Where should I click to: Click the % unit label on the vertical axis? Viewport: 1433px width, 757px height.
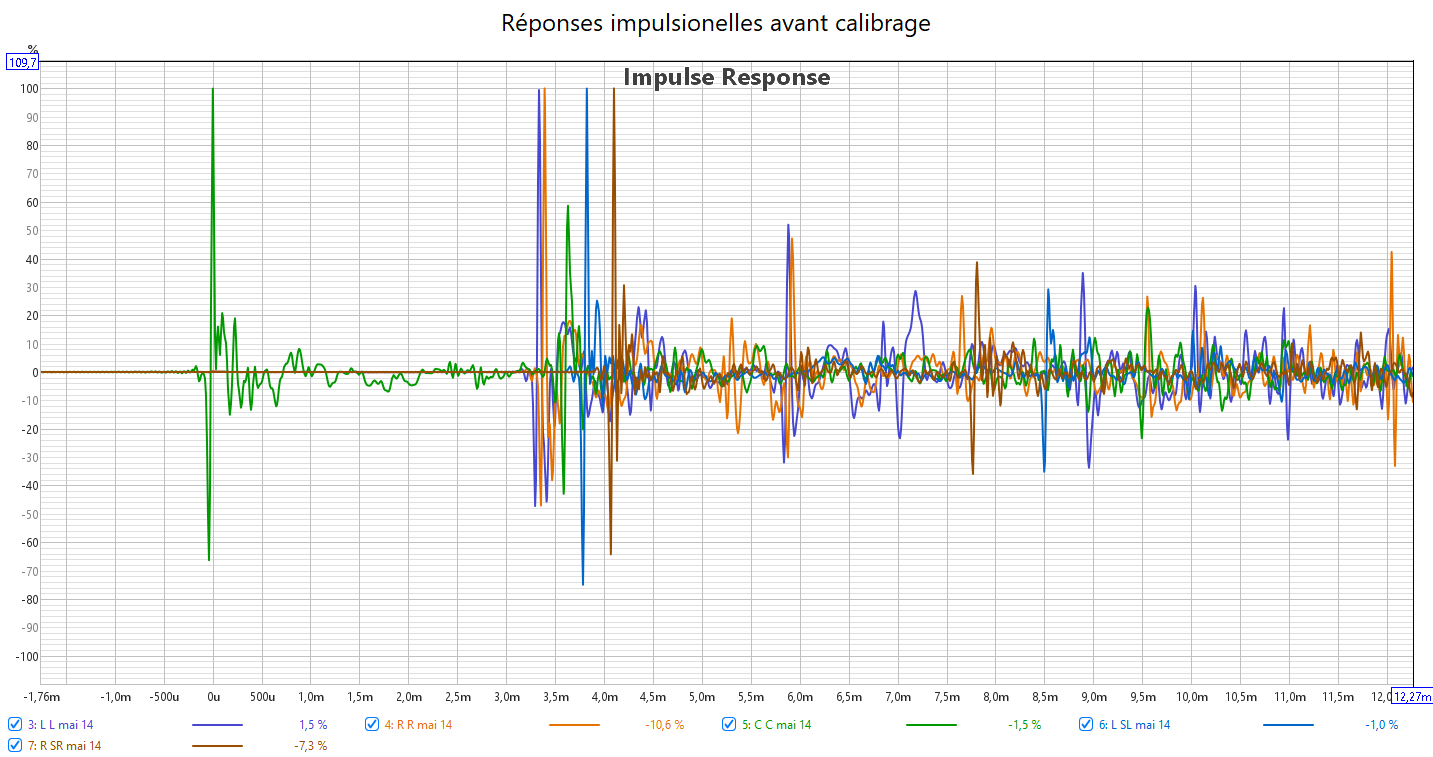click(32, 49)
